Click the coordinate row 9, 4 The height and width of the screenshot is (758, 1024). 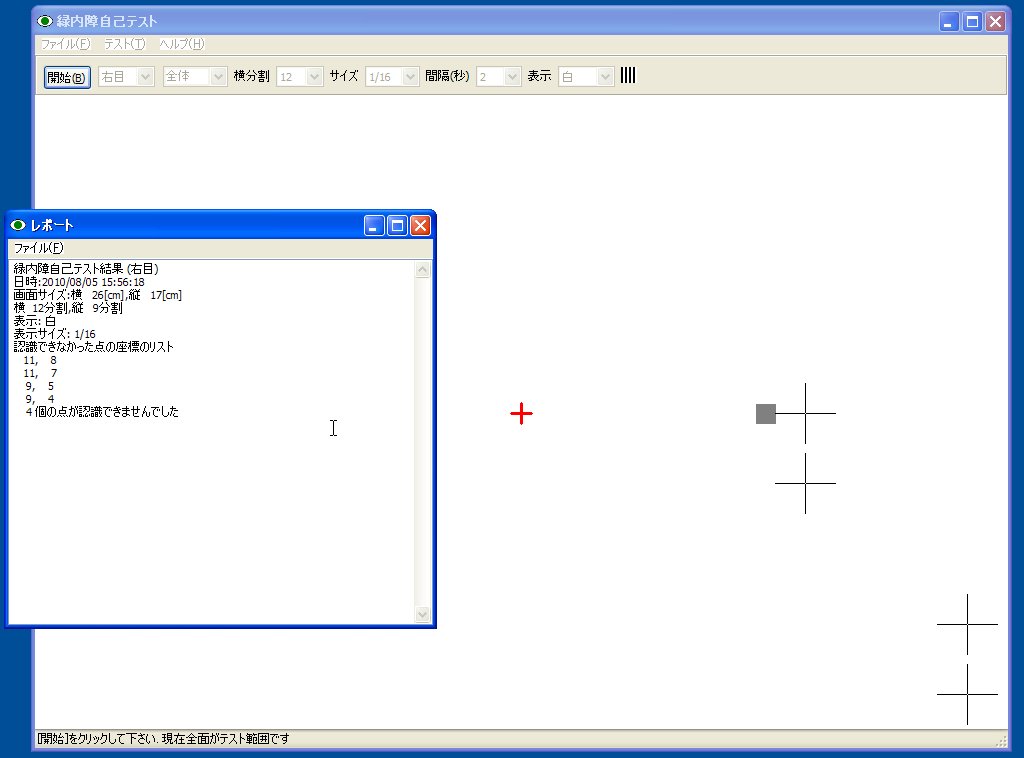click(40, 399)
